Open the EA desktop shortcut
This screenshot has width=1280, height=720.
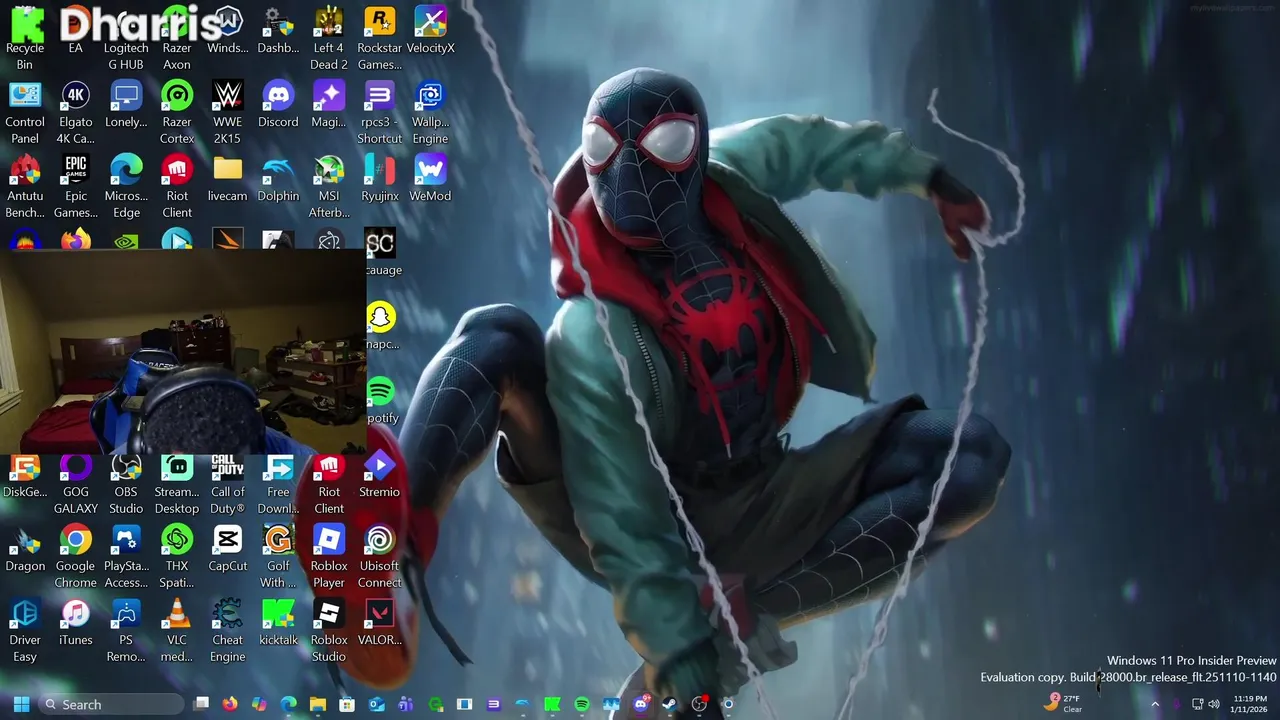click(75, 30)
